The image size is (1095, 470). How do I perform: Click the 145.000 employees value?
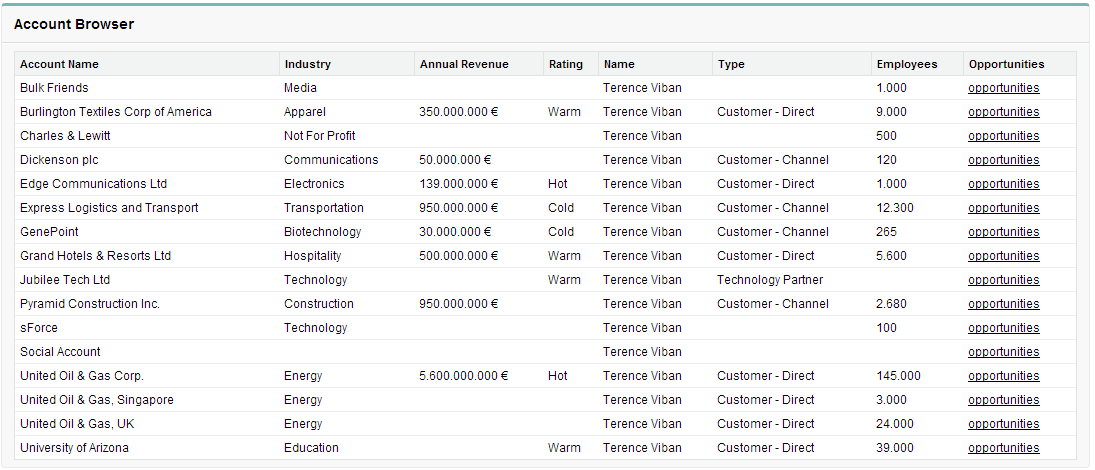(899, 376)
